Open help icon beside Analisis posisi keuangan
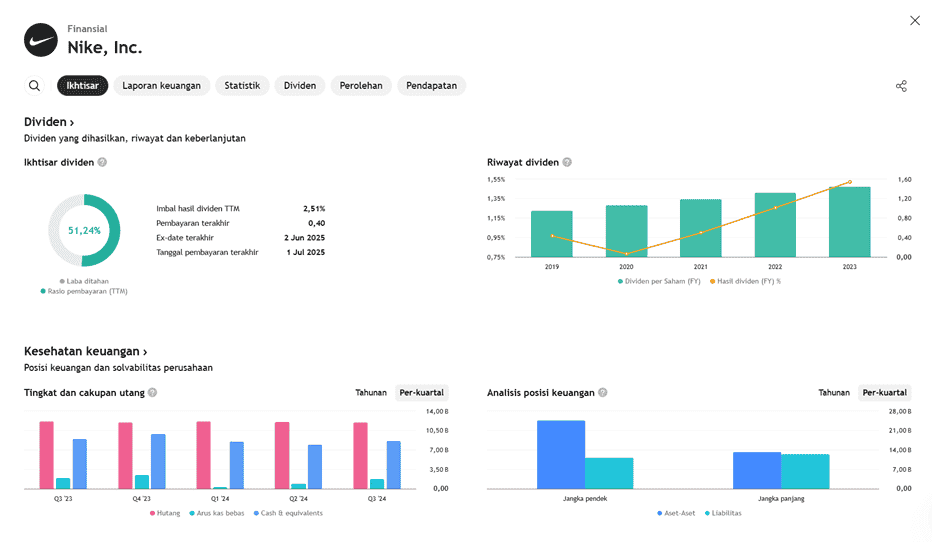Screen dimensions: 932x542 coord(603,392)
